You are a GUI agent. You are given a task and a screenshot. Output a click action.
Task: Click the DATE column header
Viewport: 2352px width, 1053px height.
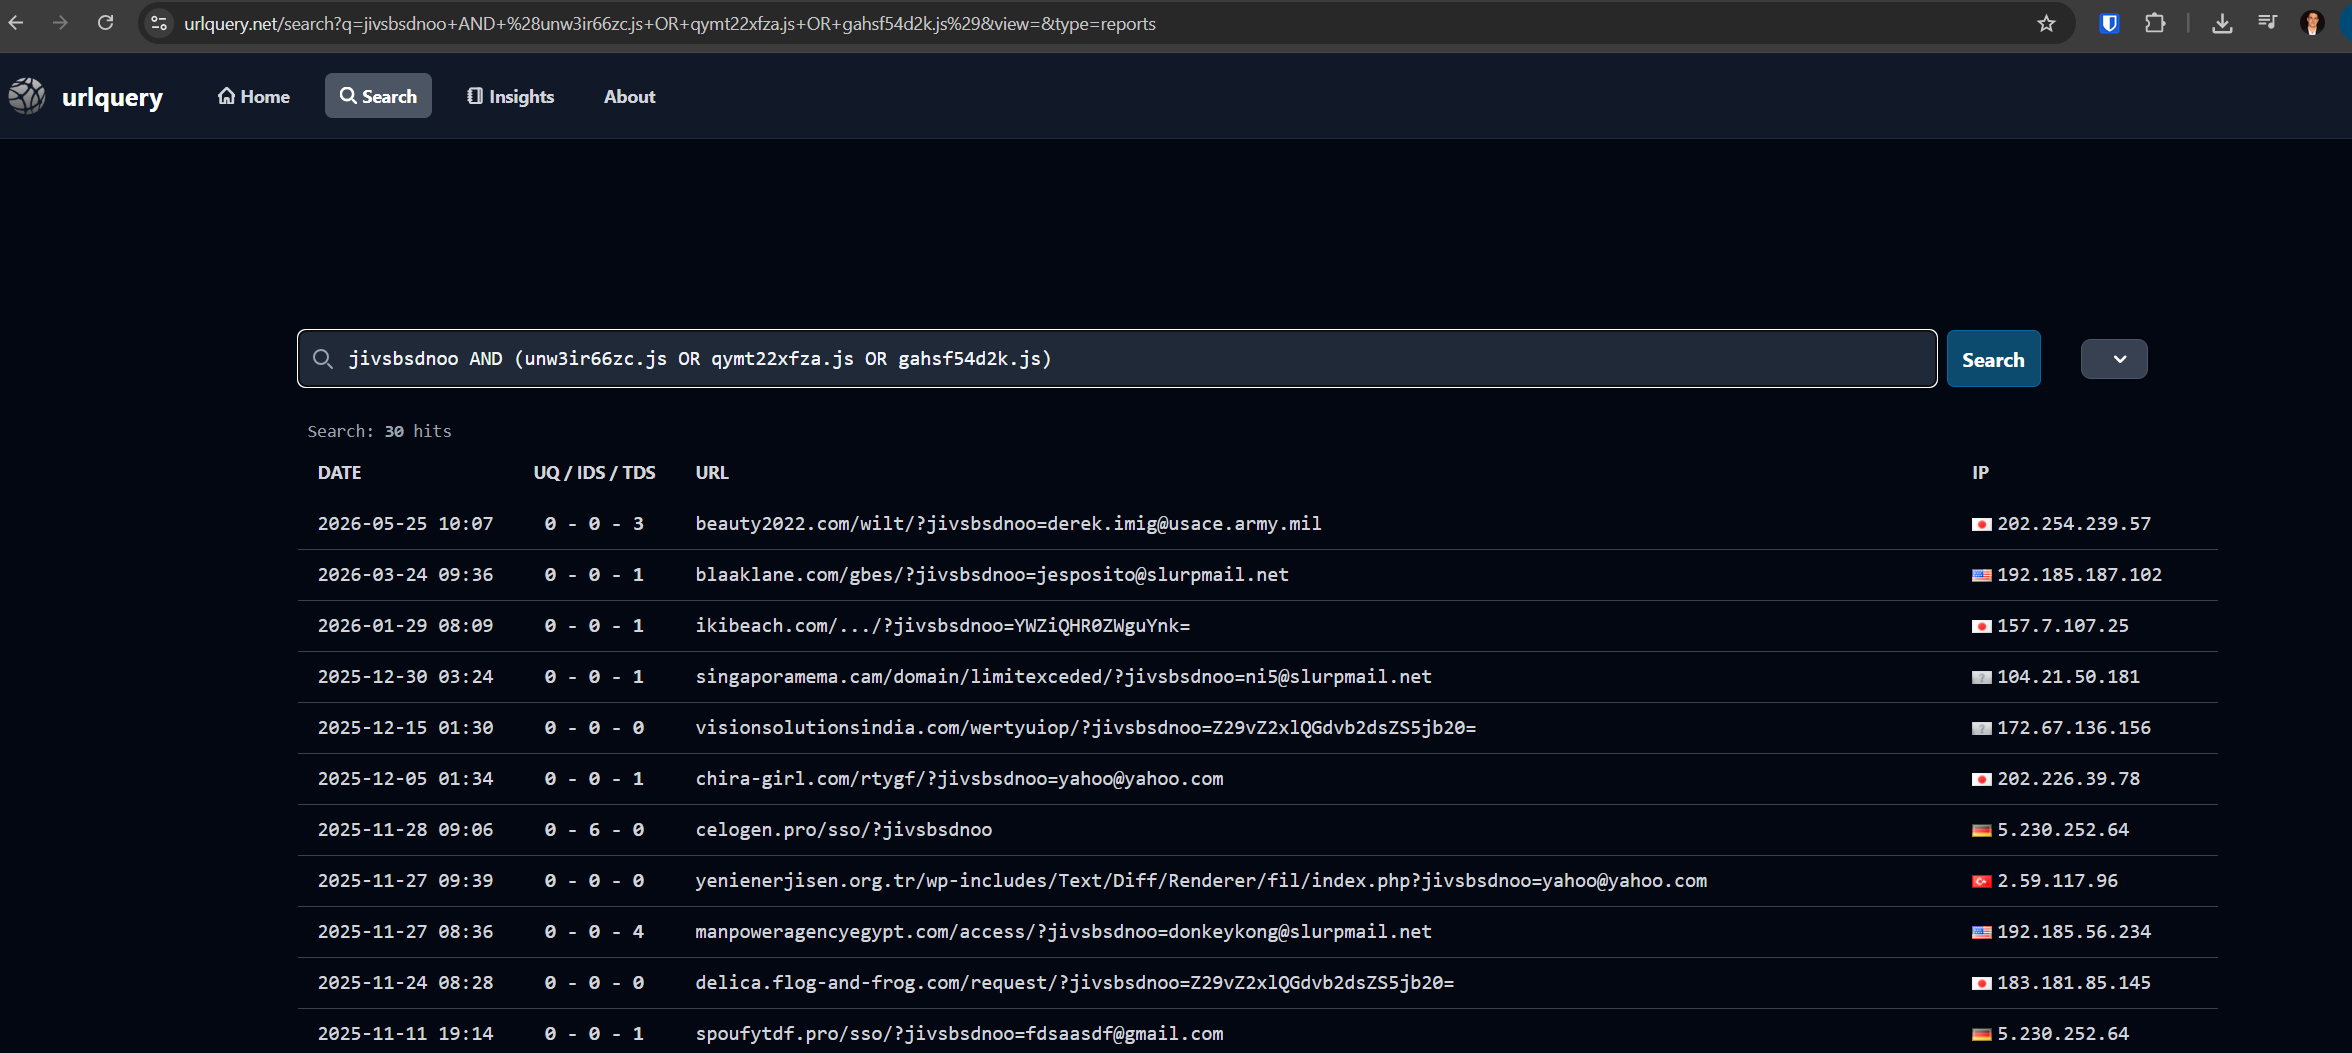click(x=339, y=472)
